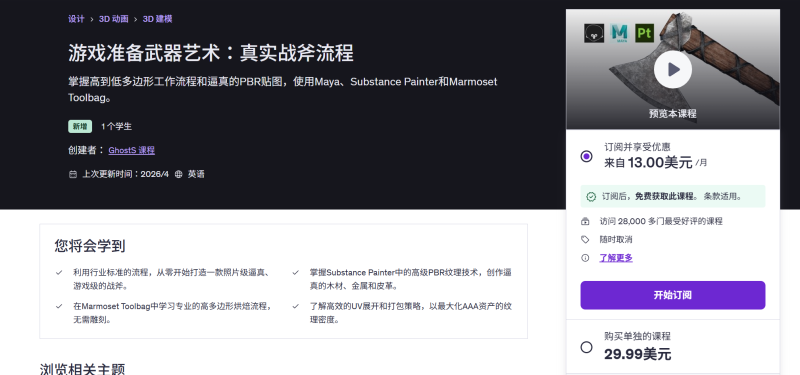This screenshot has height=375, width=800.
Task: Click the 英语 language label
Action: 196,174
